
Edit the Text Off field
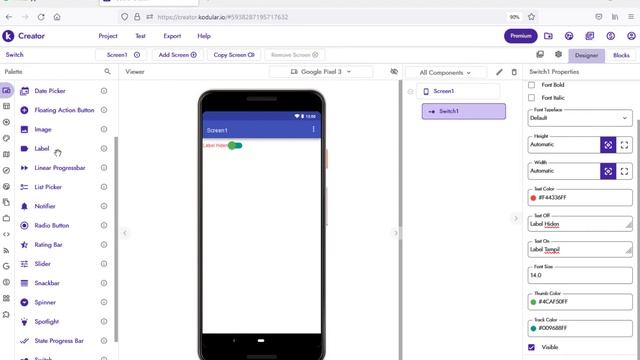coord(580,224)
